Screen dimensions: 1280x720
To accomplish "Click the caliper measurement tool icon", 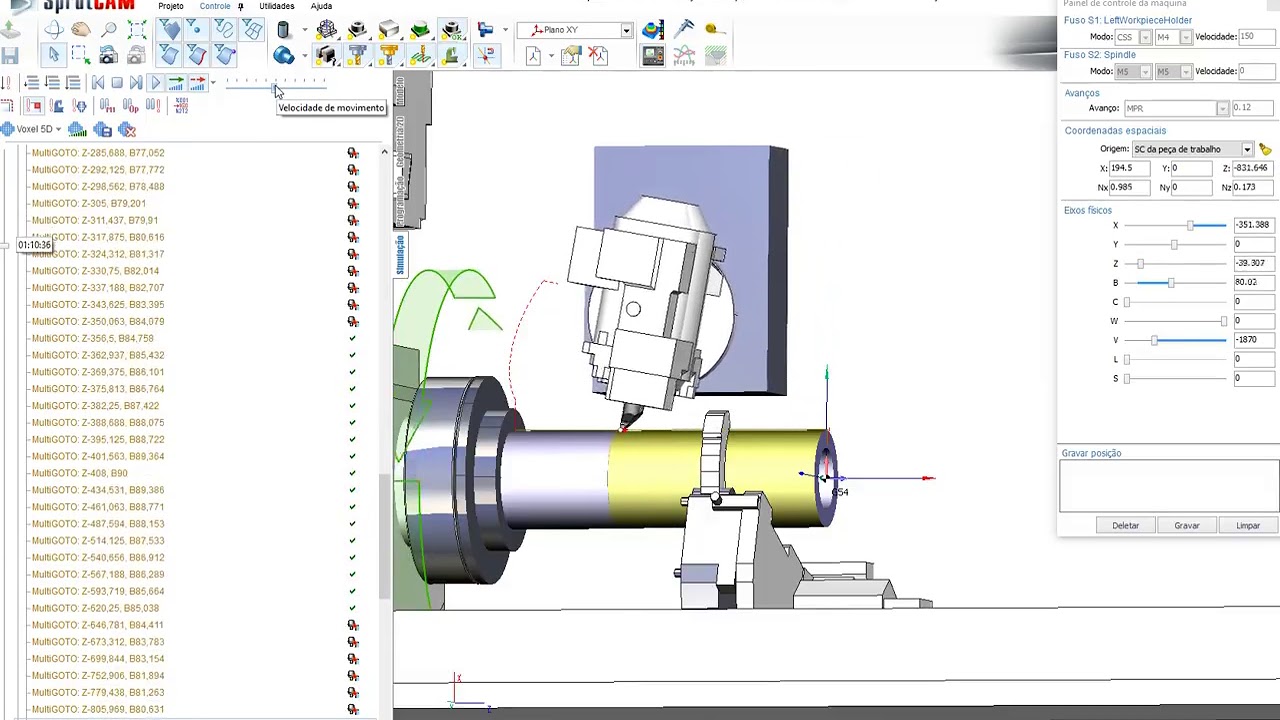I will pyautogui.click(x=685, y=29).
